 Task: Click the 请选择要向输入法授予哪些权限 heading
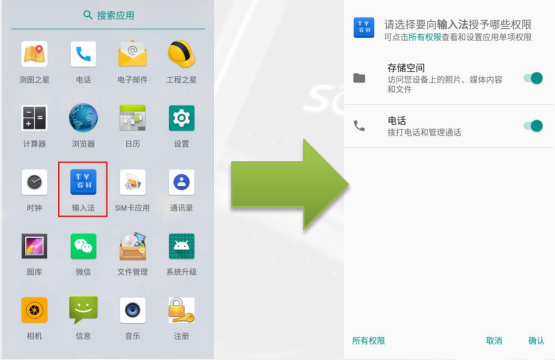458,24
